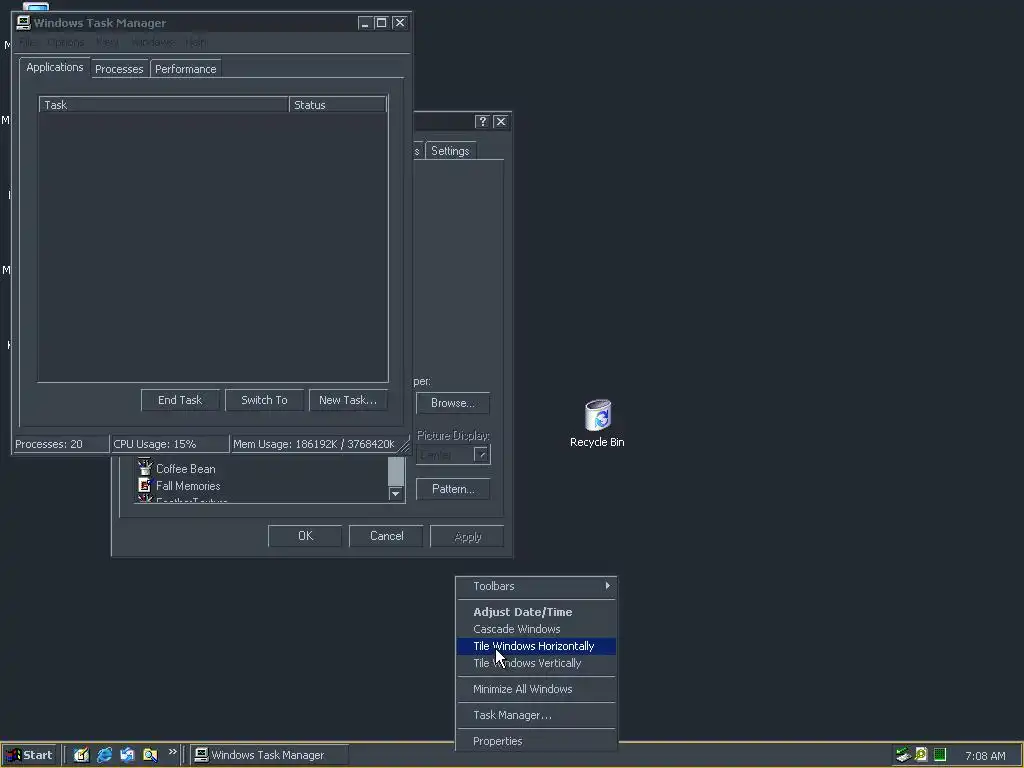The image size is (1024, 768).
Task: Expand the Toolbars submenu
Action: click(x=536, y=586)
